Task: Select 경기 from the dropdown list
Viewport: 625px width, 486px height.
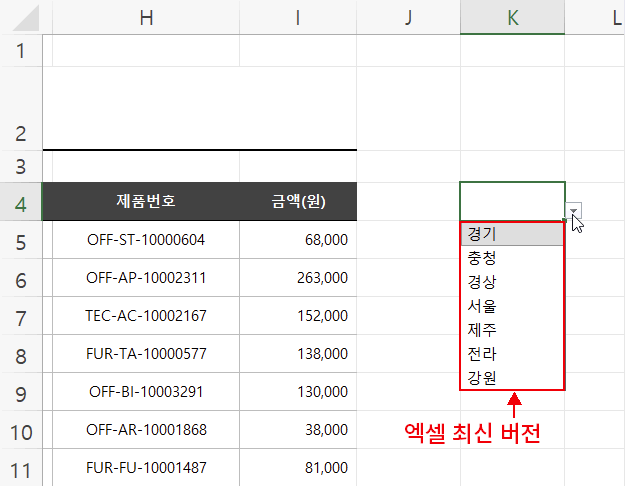Action: coord(512,234)
